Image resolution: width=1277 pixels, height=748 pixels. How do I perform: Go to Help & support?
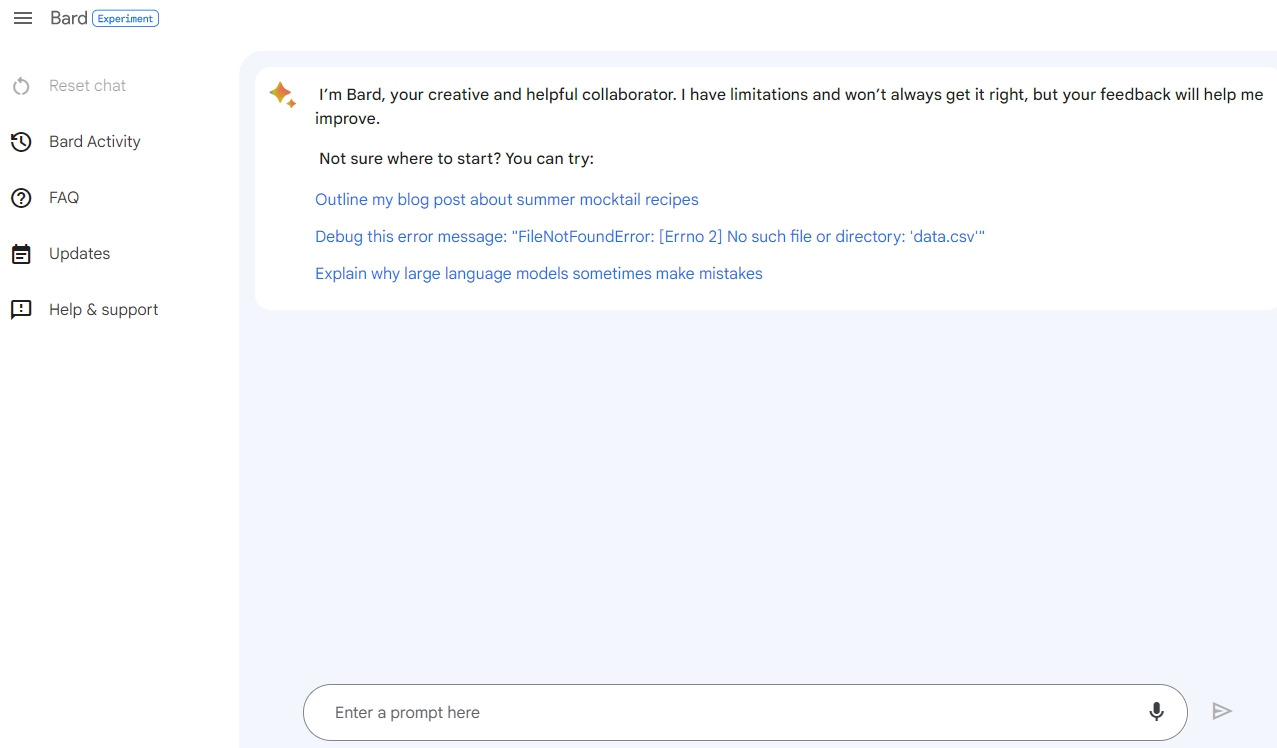(104, 310)
